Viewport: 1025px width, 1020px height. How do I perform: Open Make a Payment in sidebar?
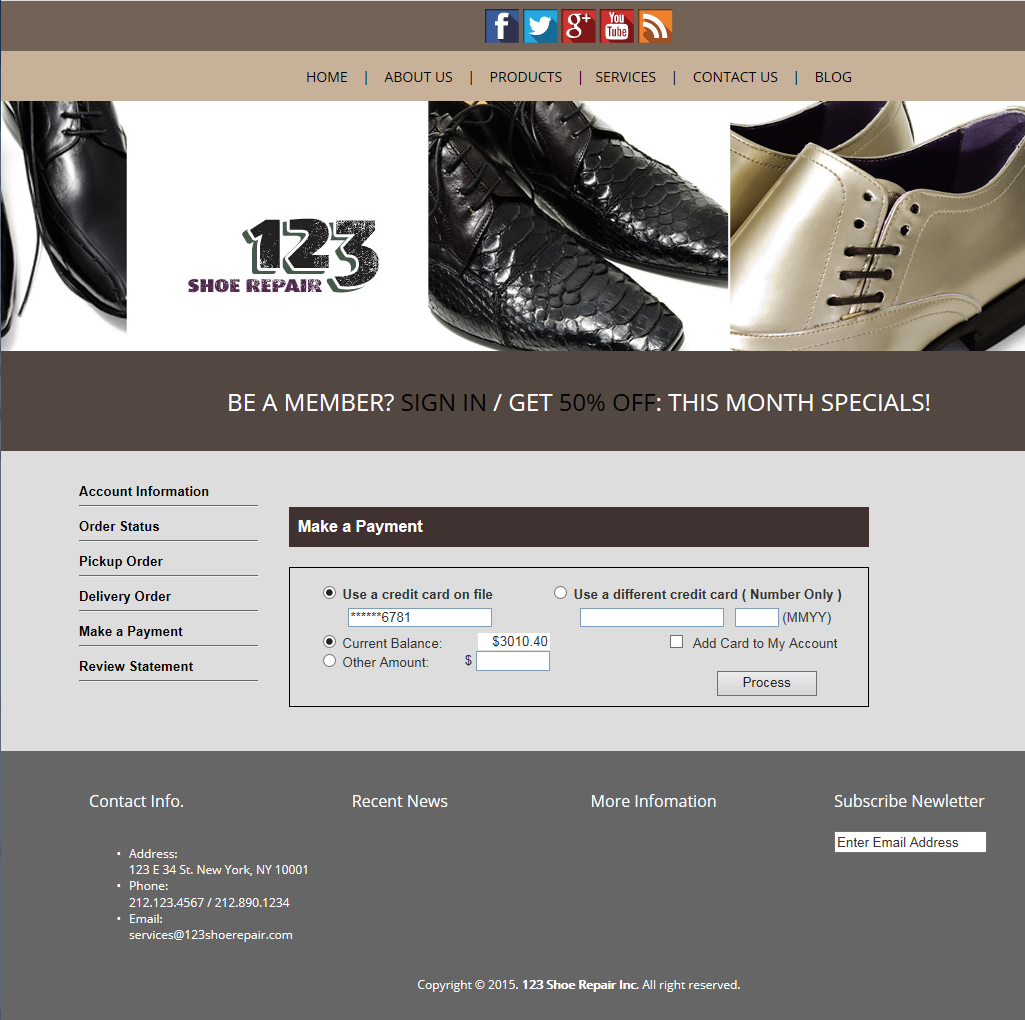[131, 631]
